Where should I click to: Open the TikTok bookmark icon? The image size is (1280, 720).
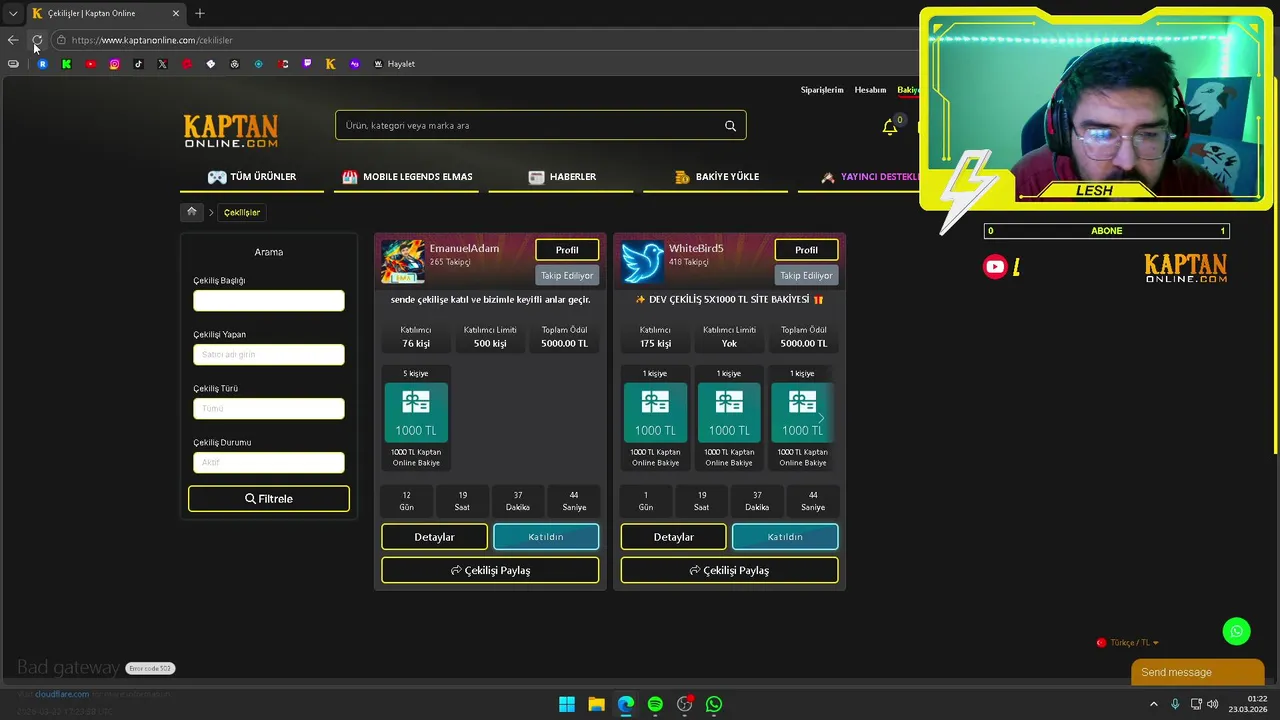[139, 64]
